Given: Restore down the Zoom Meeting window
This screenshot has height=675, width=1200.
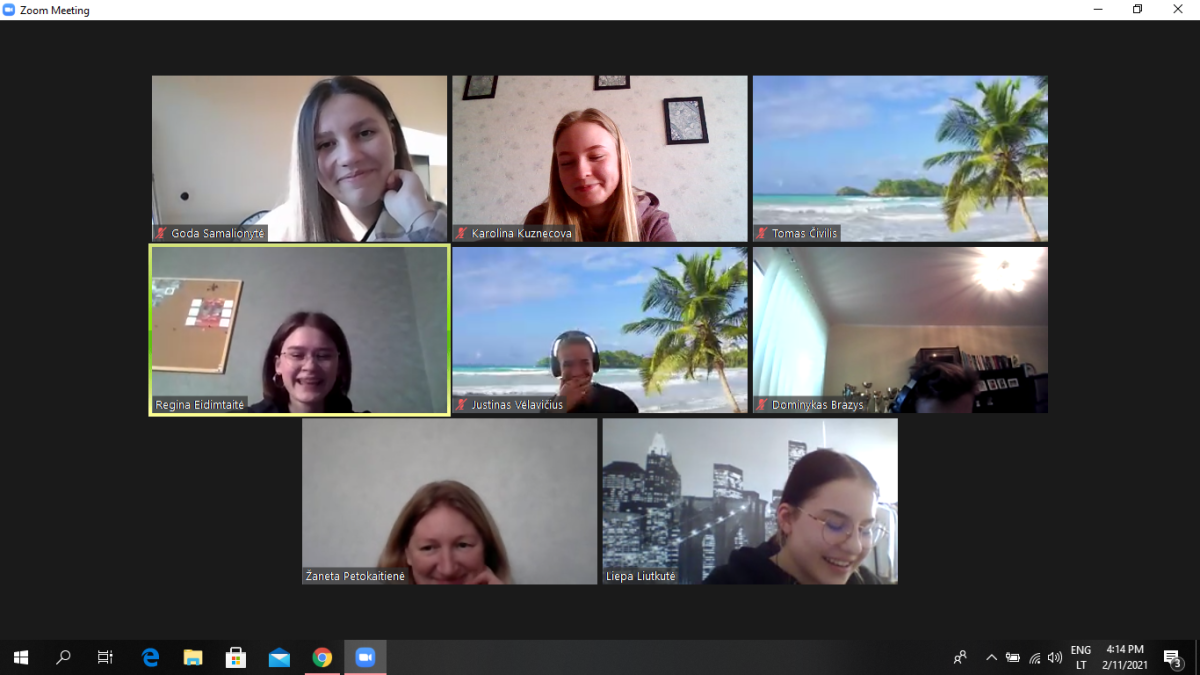Looking at the screenshot, I should click(1138, 10).
